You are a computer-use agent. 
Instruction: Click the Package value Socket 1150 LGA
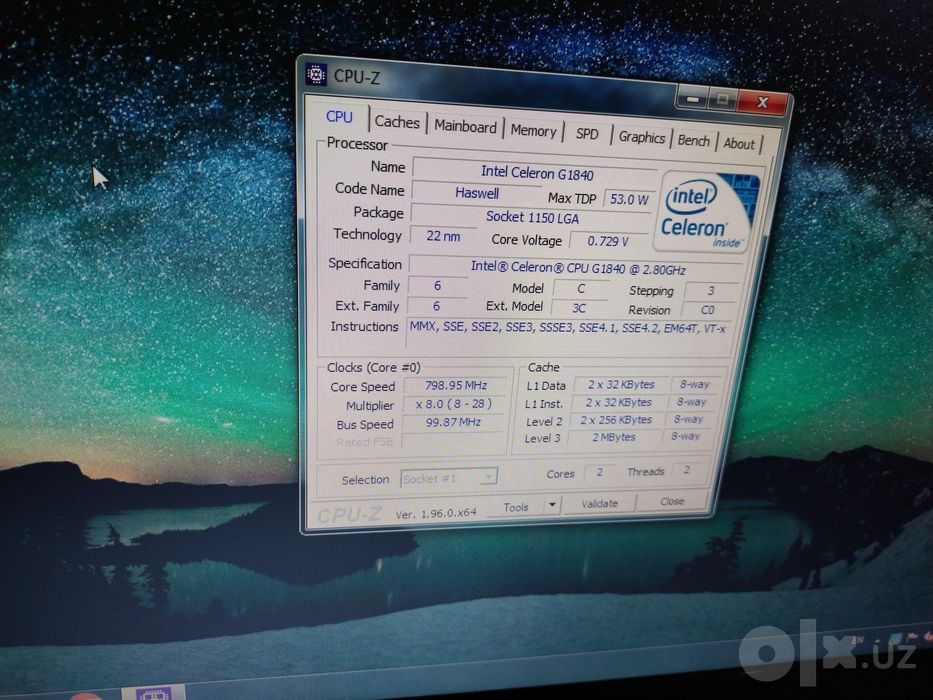tap(531, 217)
